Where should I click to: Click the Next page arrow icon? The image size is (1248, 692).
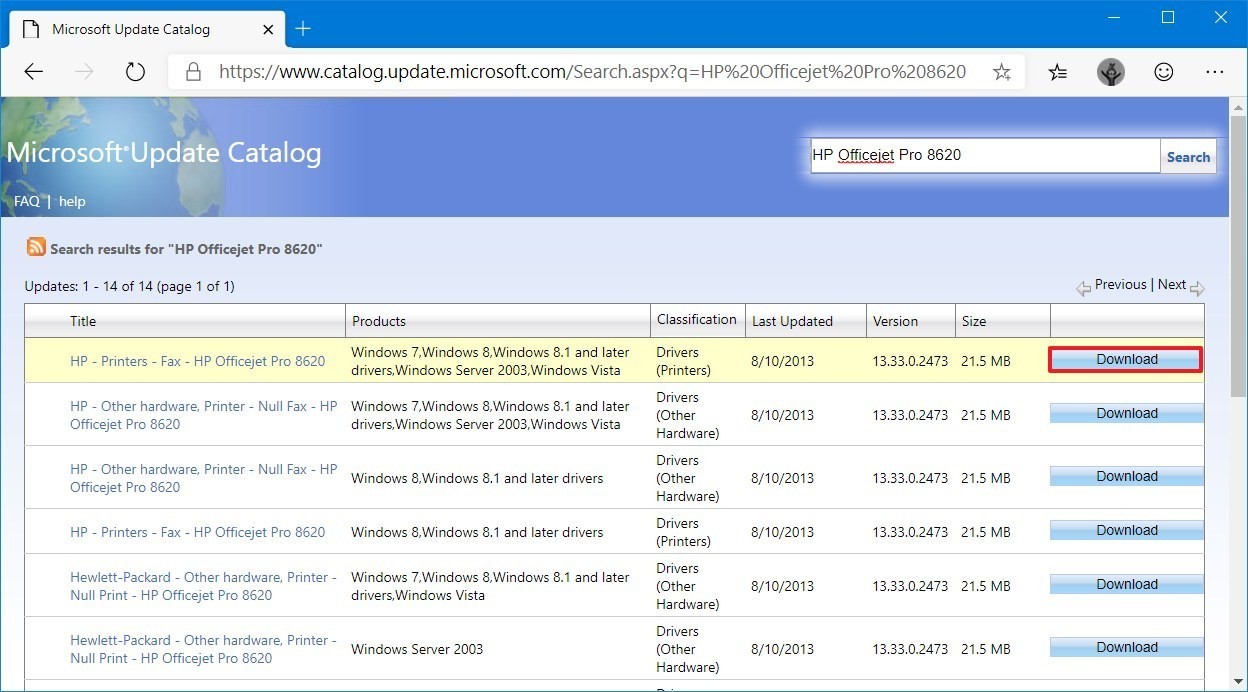[x=1197, y=288]
